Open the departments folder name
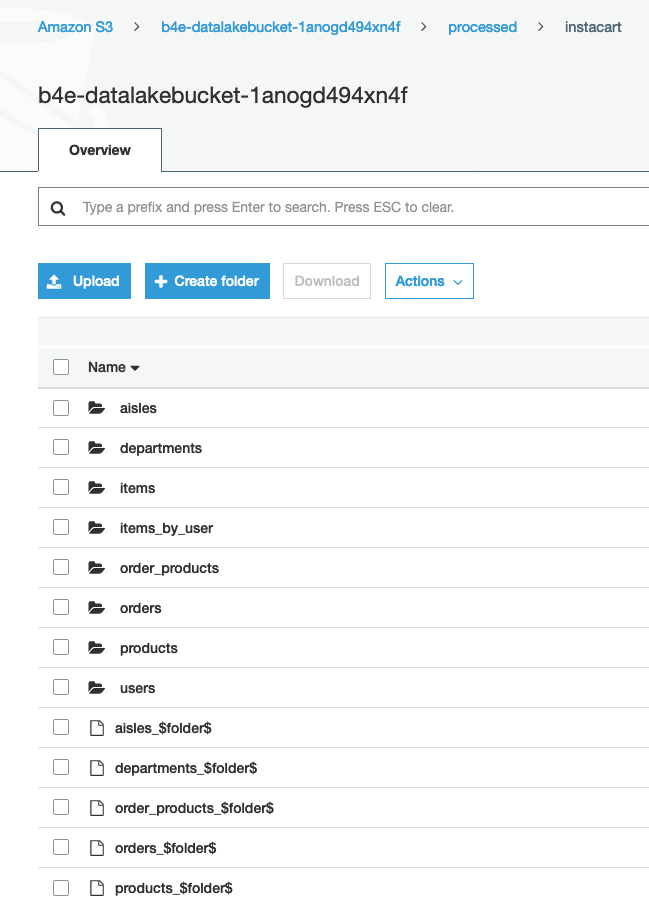649x918 pixels. coord(161,448)
